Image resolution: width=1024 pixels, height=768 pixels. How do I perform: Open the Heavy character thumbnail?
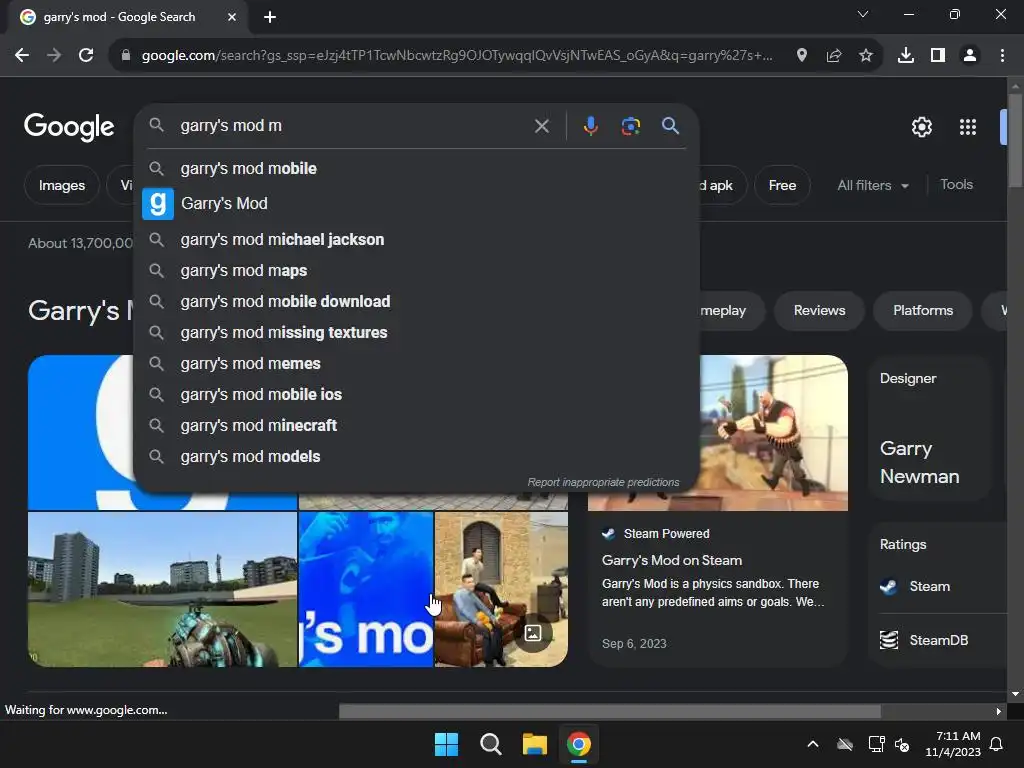point(775,433)
